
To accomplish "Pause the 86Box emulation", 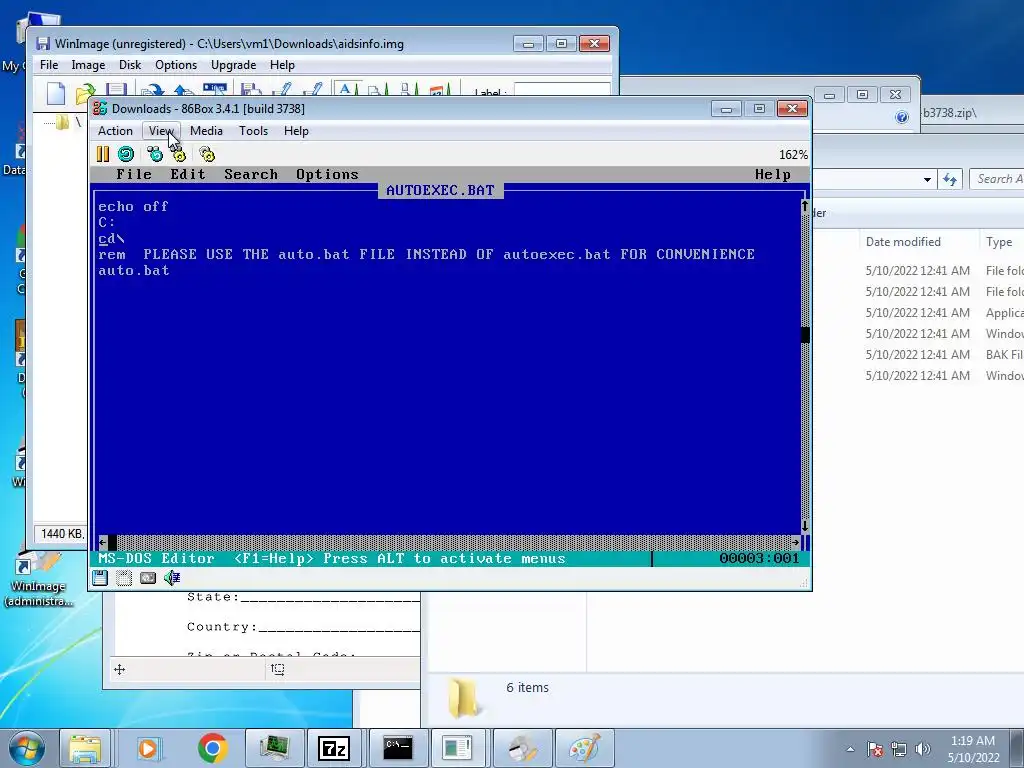I will (103, 154).
